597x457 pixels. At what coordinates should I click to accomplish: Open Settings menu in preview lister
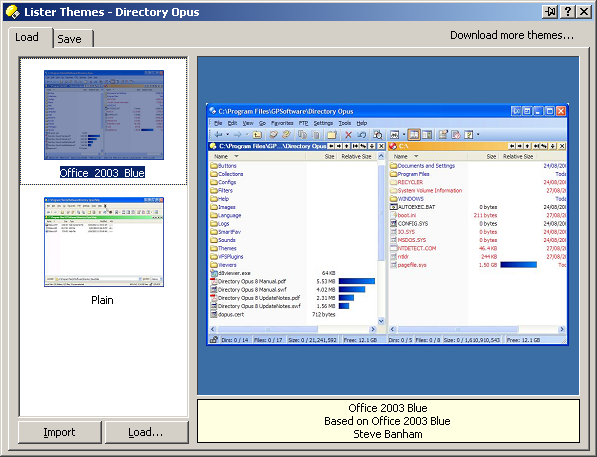coord(323,123)
